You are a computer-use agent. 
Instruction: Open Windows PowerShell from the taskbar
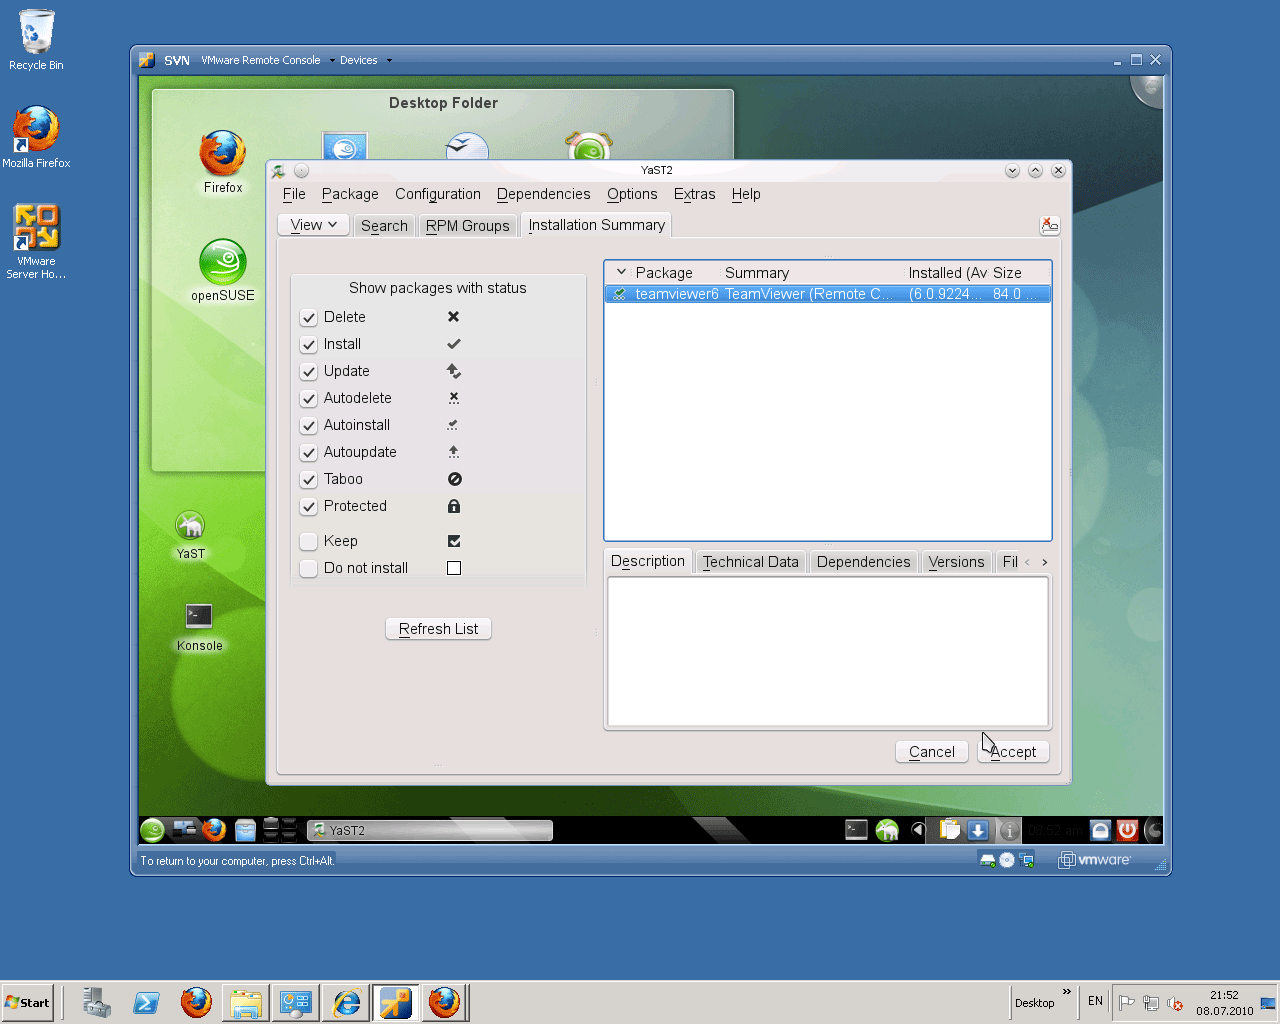(x=146, y=1002)
